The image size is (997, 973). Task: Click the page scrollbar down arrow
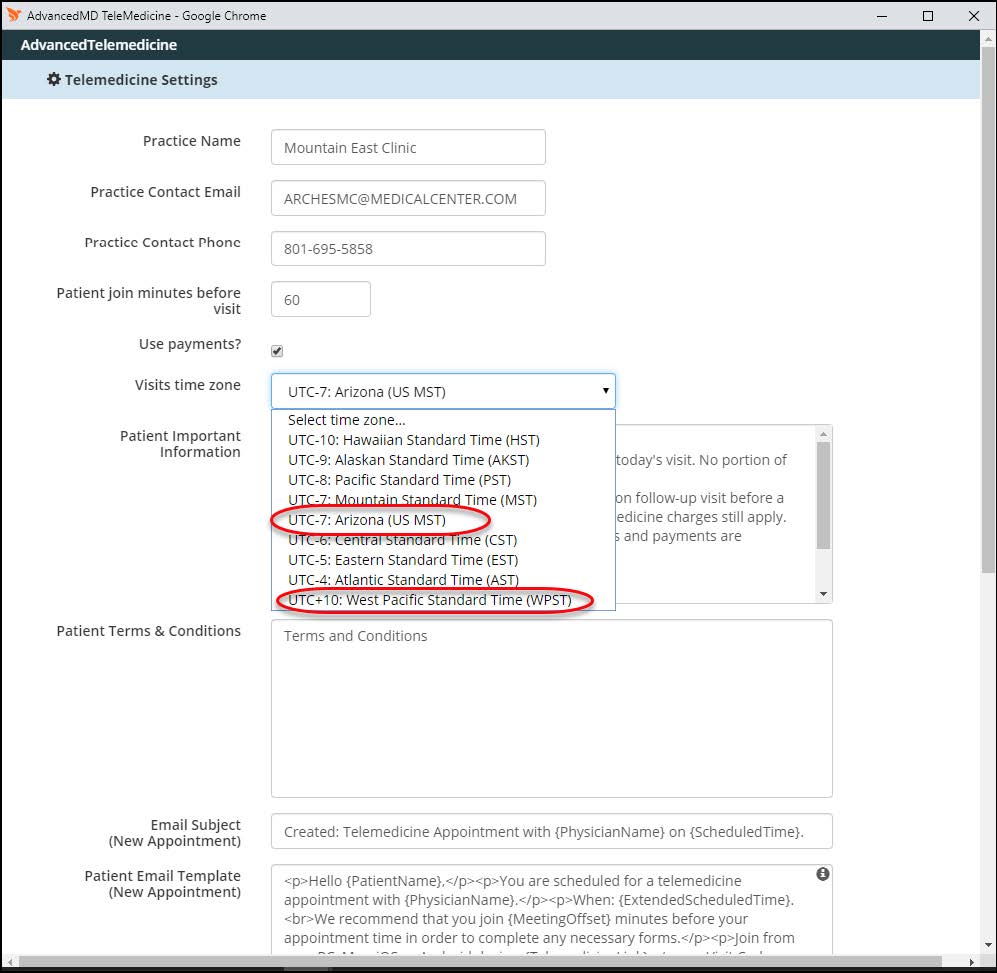[x=988, y=945]
